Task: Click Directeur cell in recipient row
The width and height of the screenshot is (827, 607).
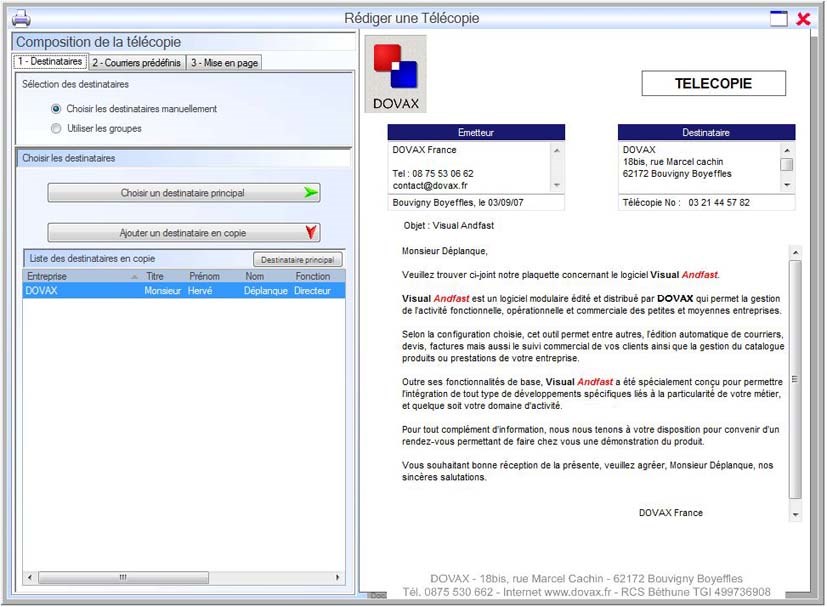Action: coord(312,291)
